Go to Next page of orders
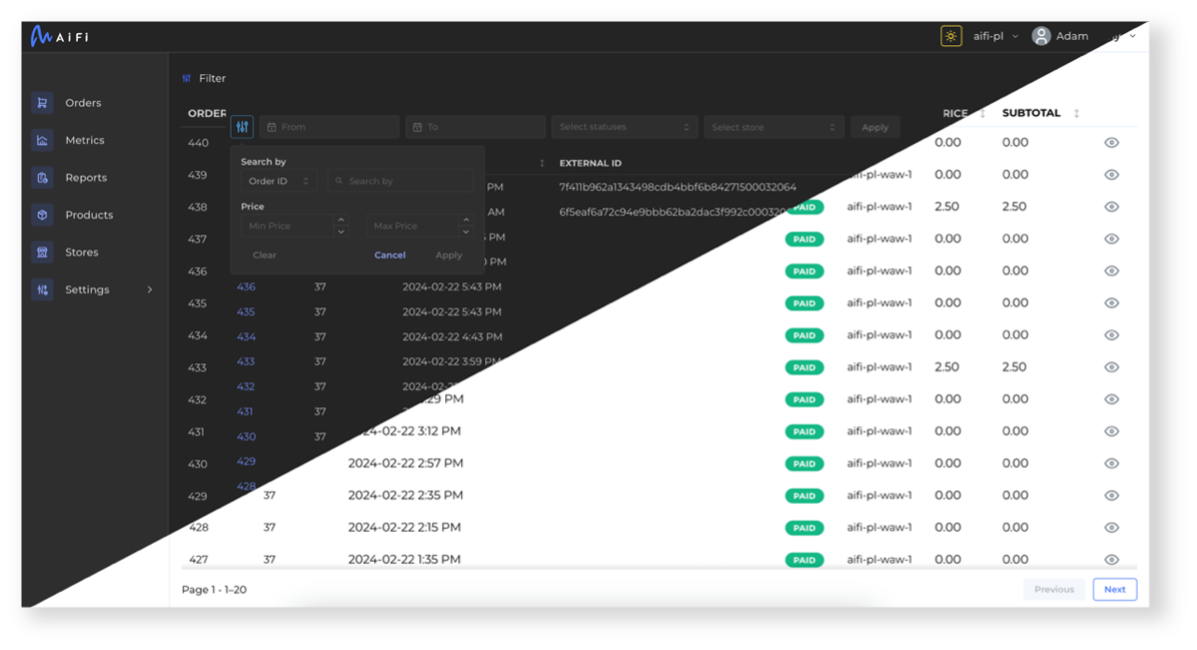1197x650 pixels. [1114, 589]
